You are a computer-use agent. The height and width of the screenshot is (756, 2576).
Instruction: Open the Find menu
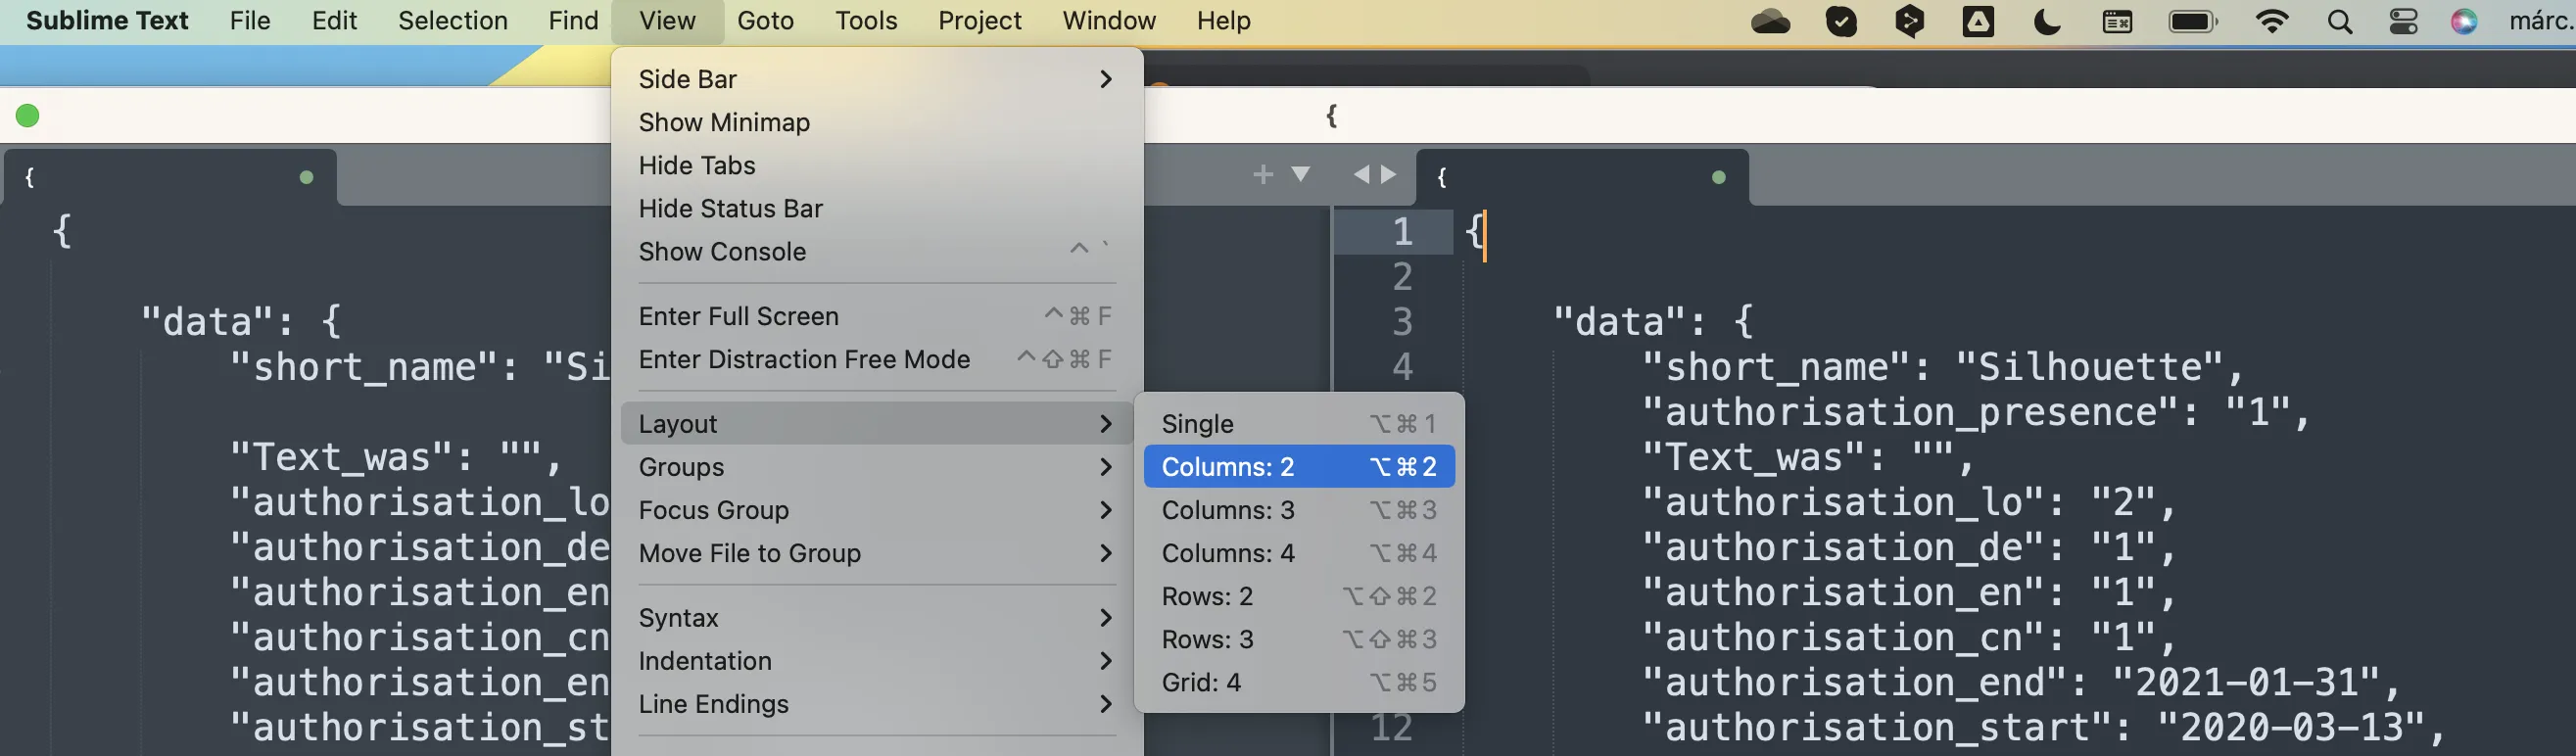coord(573,21)
